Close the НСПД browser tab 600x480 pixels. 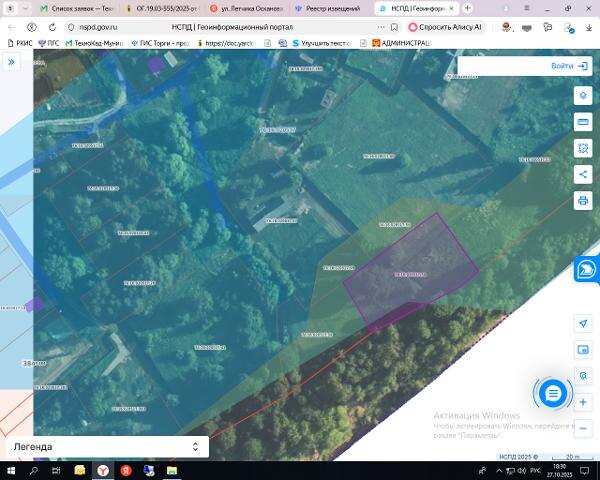tap(452, 8)
